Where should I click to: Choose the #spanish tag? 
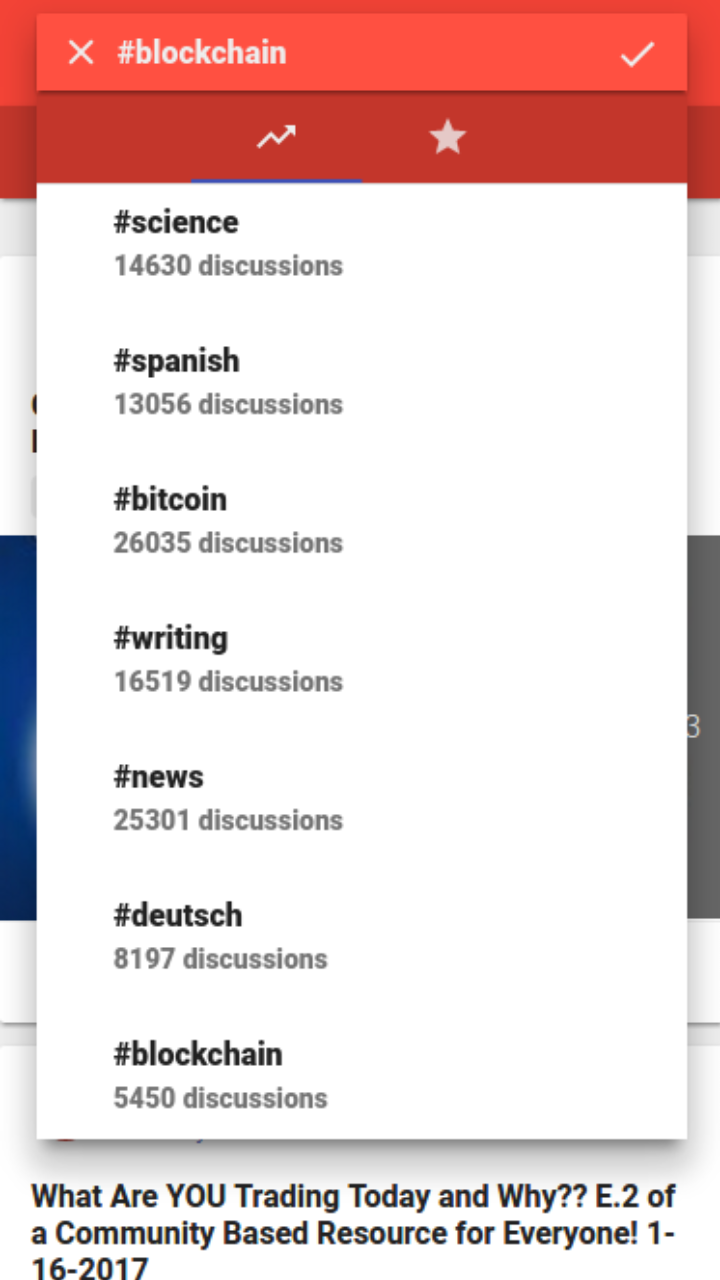[x=176, y=360]
